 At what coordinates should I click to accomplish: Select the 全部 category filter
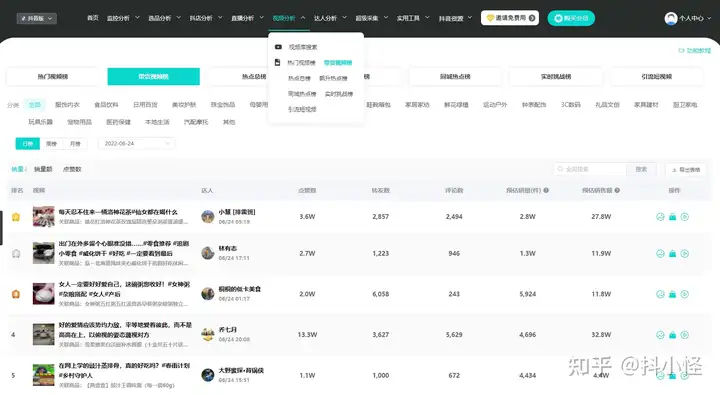35,105
